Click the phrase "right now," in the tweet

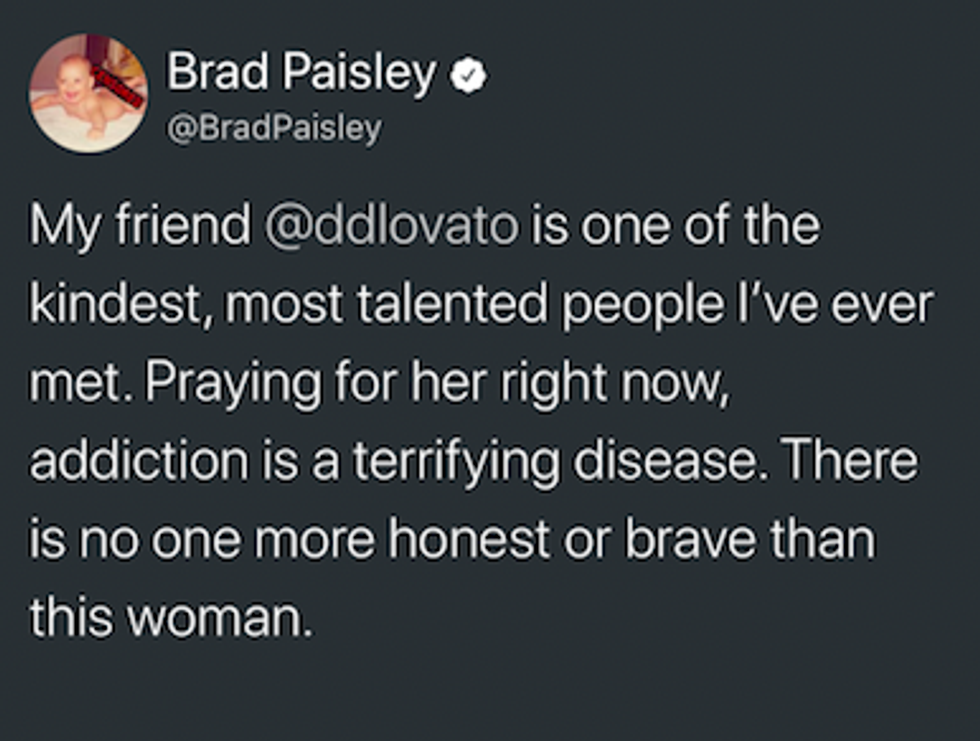(x=648, y=382)
